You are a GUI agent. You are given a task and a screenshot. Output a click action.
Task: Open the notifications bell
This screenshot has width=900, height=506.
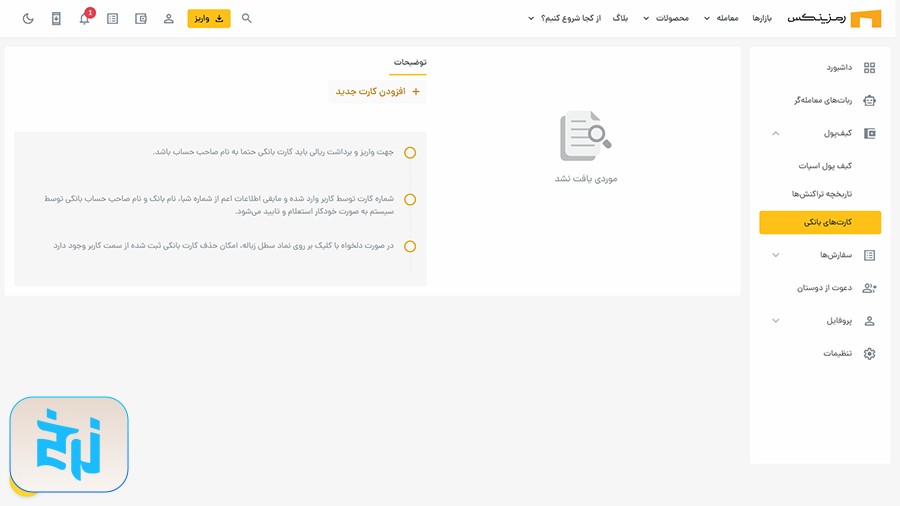pyautogui.click(x=84, y=18)
